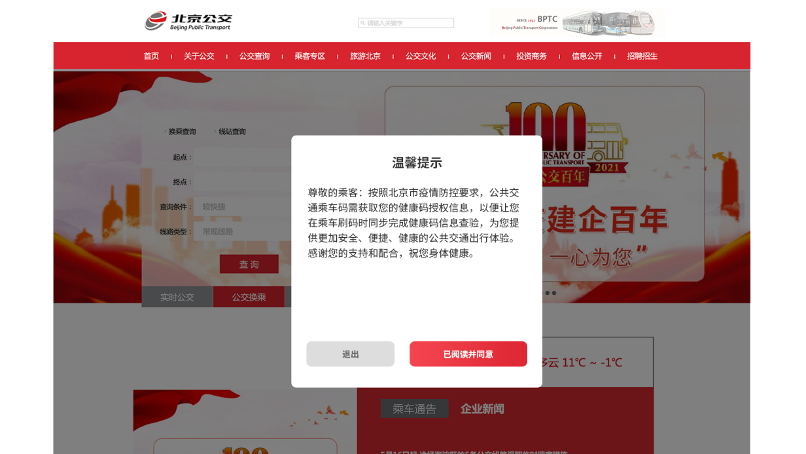
Task: Go to 乘客专区 in navigation bar
Action: (x=310, y=56)
